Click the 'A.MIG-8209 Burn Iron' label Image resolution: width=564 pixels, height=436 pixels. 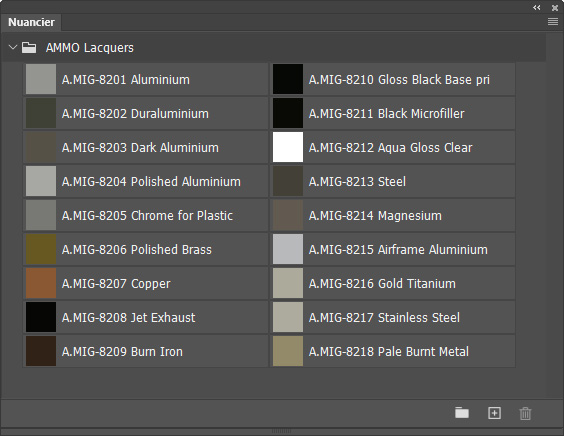tap(122, 351)
